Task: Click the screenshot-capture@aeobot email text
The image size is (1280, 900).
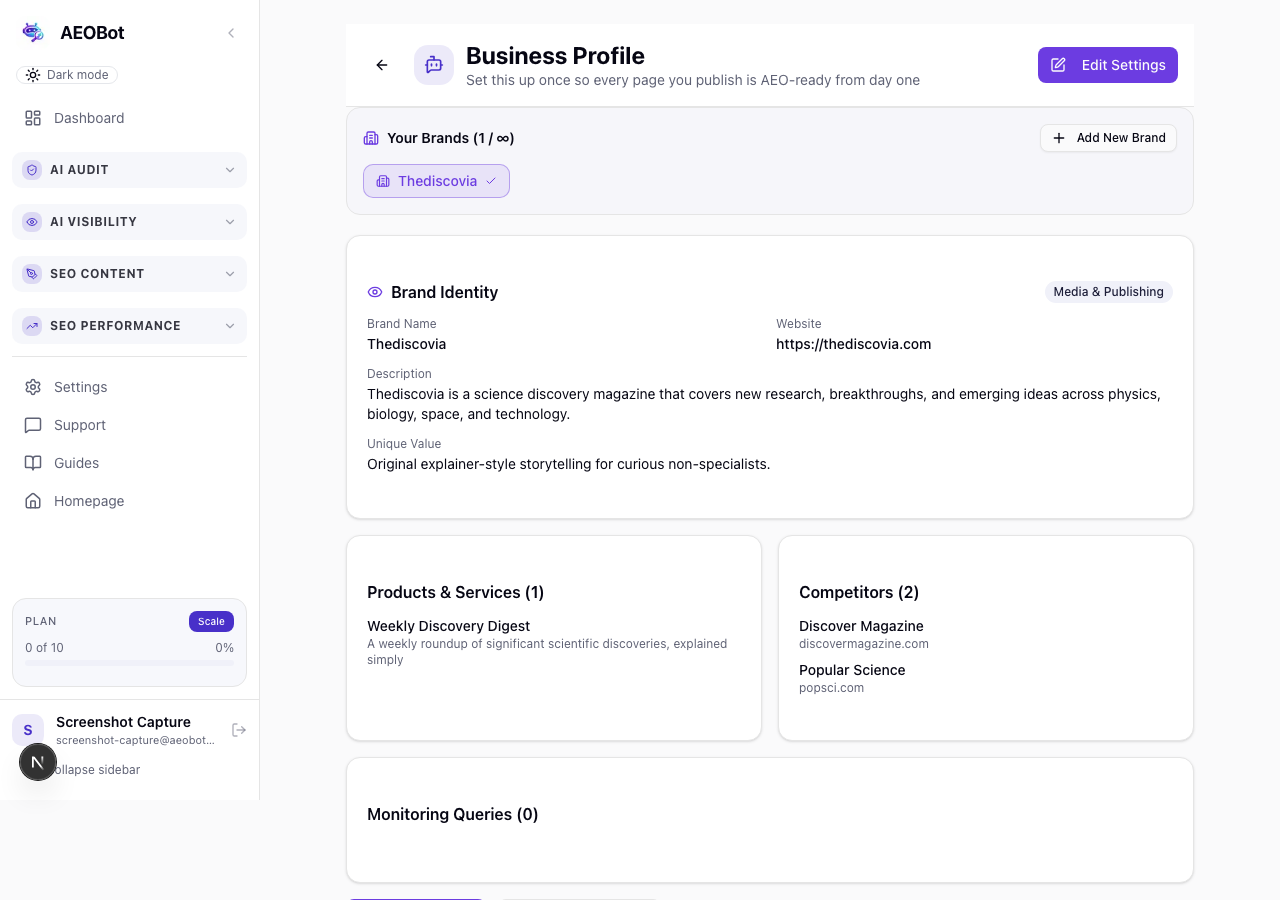Action: point(136,740)
